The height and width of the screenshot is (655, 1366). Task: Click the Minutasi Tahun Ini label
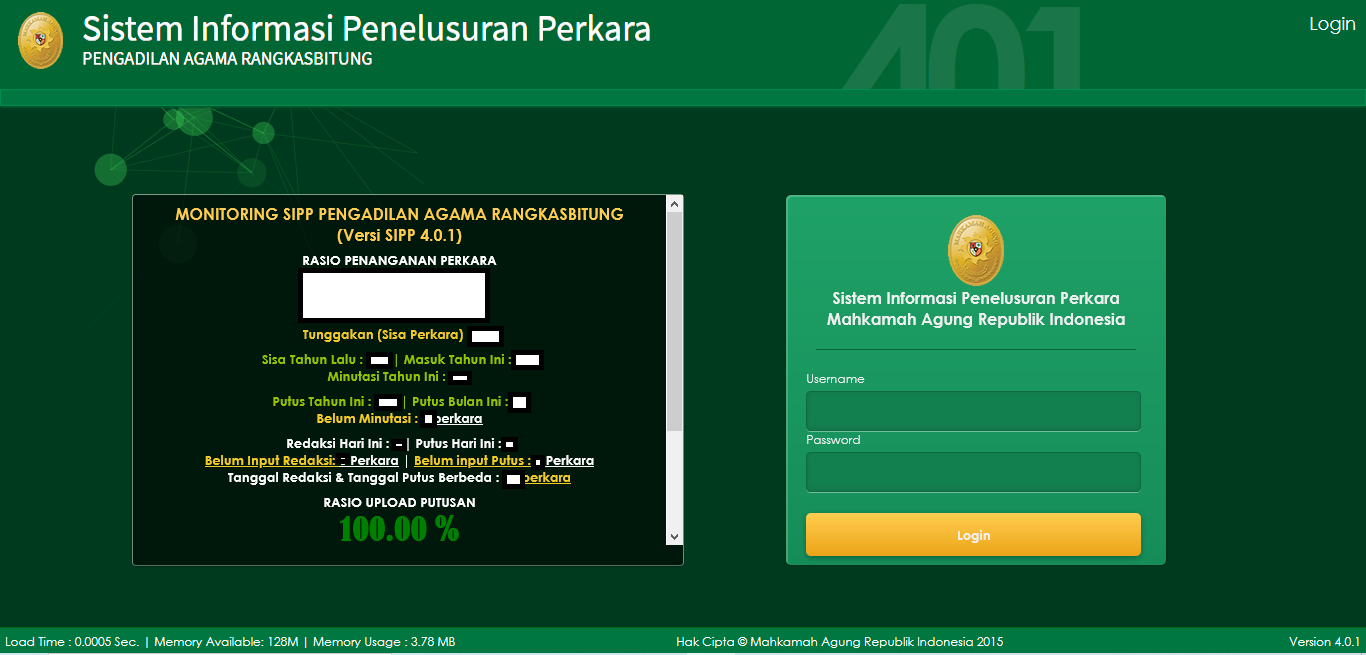pyautogui.click(x=387, y=377)
